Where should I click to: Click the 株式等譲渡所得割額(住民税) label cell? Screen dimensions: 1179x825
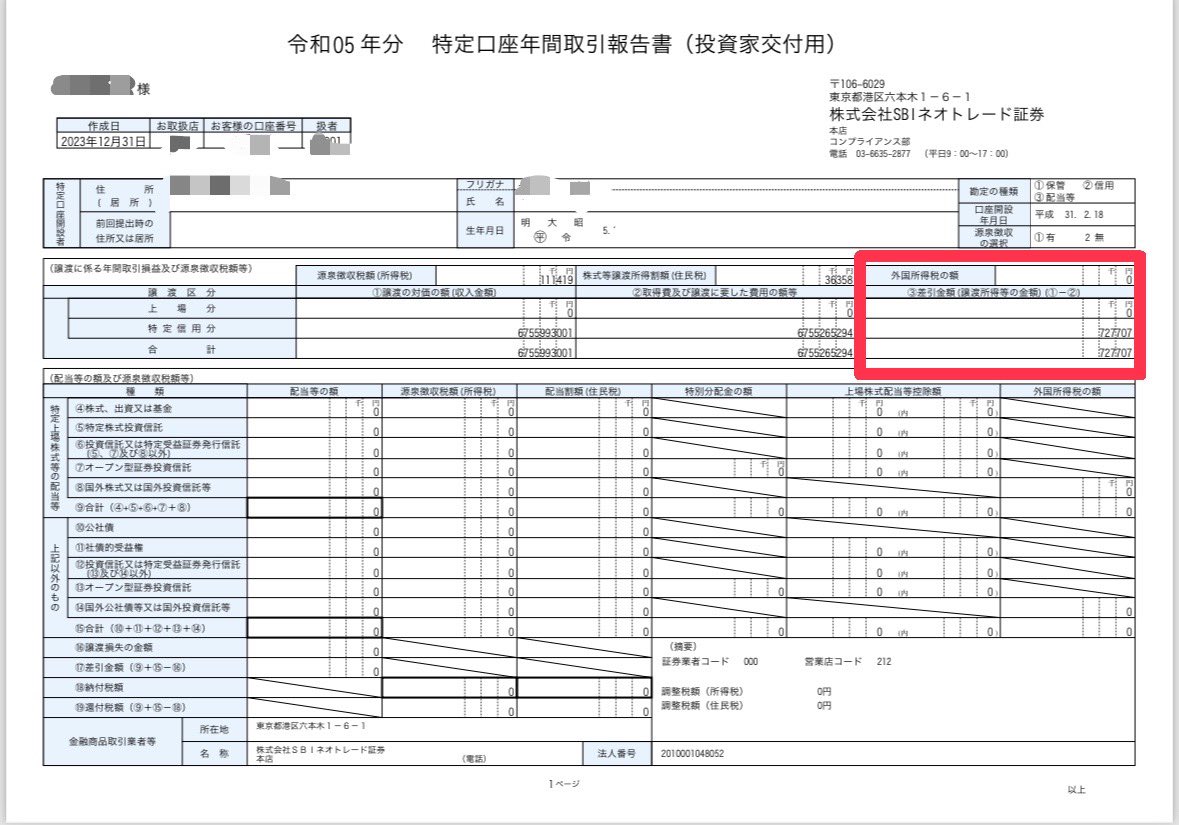646,274
